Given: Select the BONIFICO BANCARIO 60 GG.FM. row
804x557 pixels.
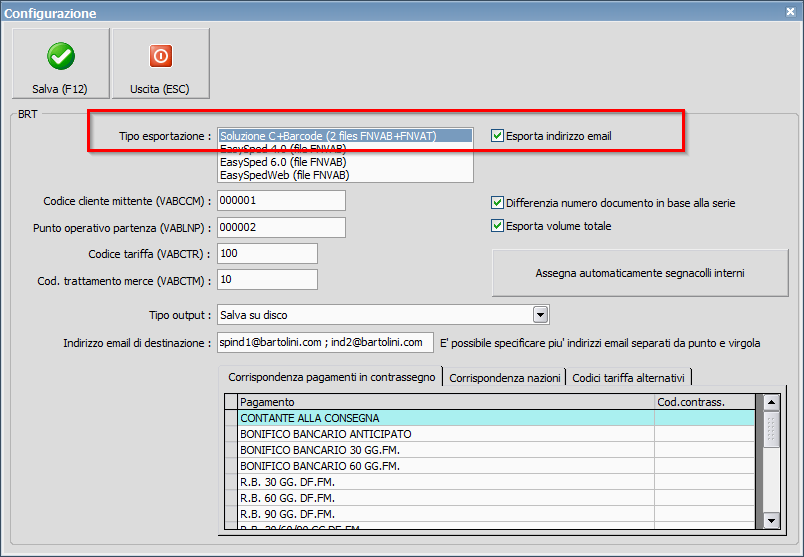Looking at the screenshot, I should 489,466.
